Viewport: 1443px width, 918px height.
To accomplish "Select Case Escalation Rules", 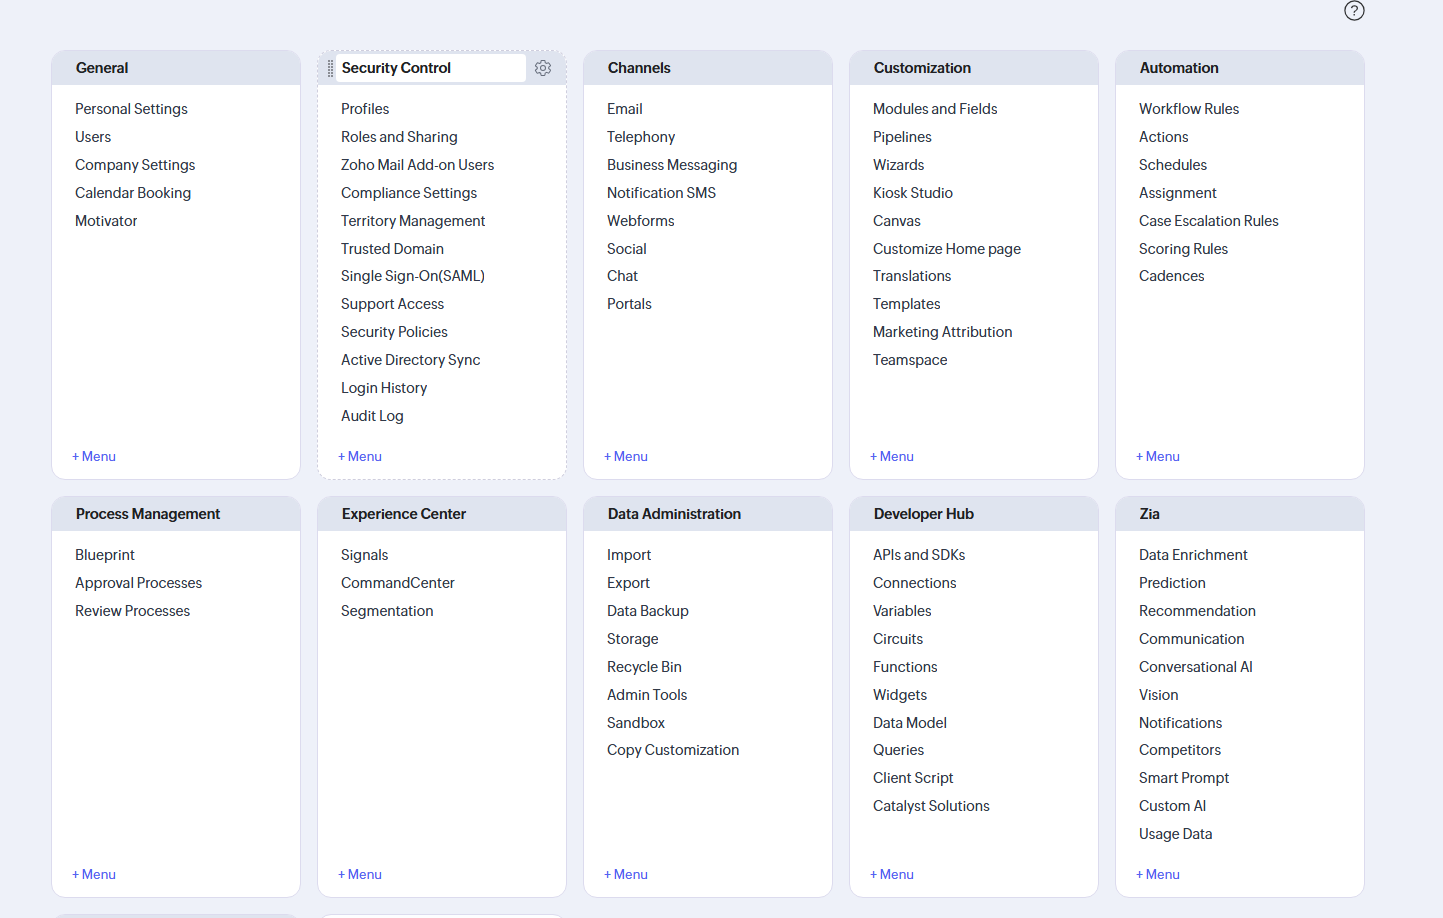I will click(x=1209, y=221).
